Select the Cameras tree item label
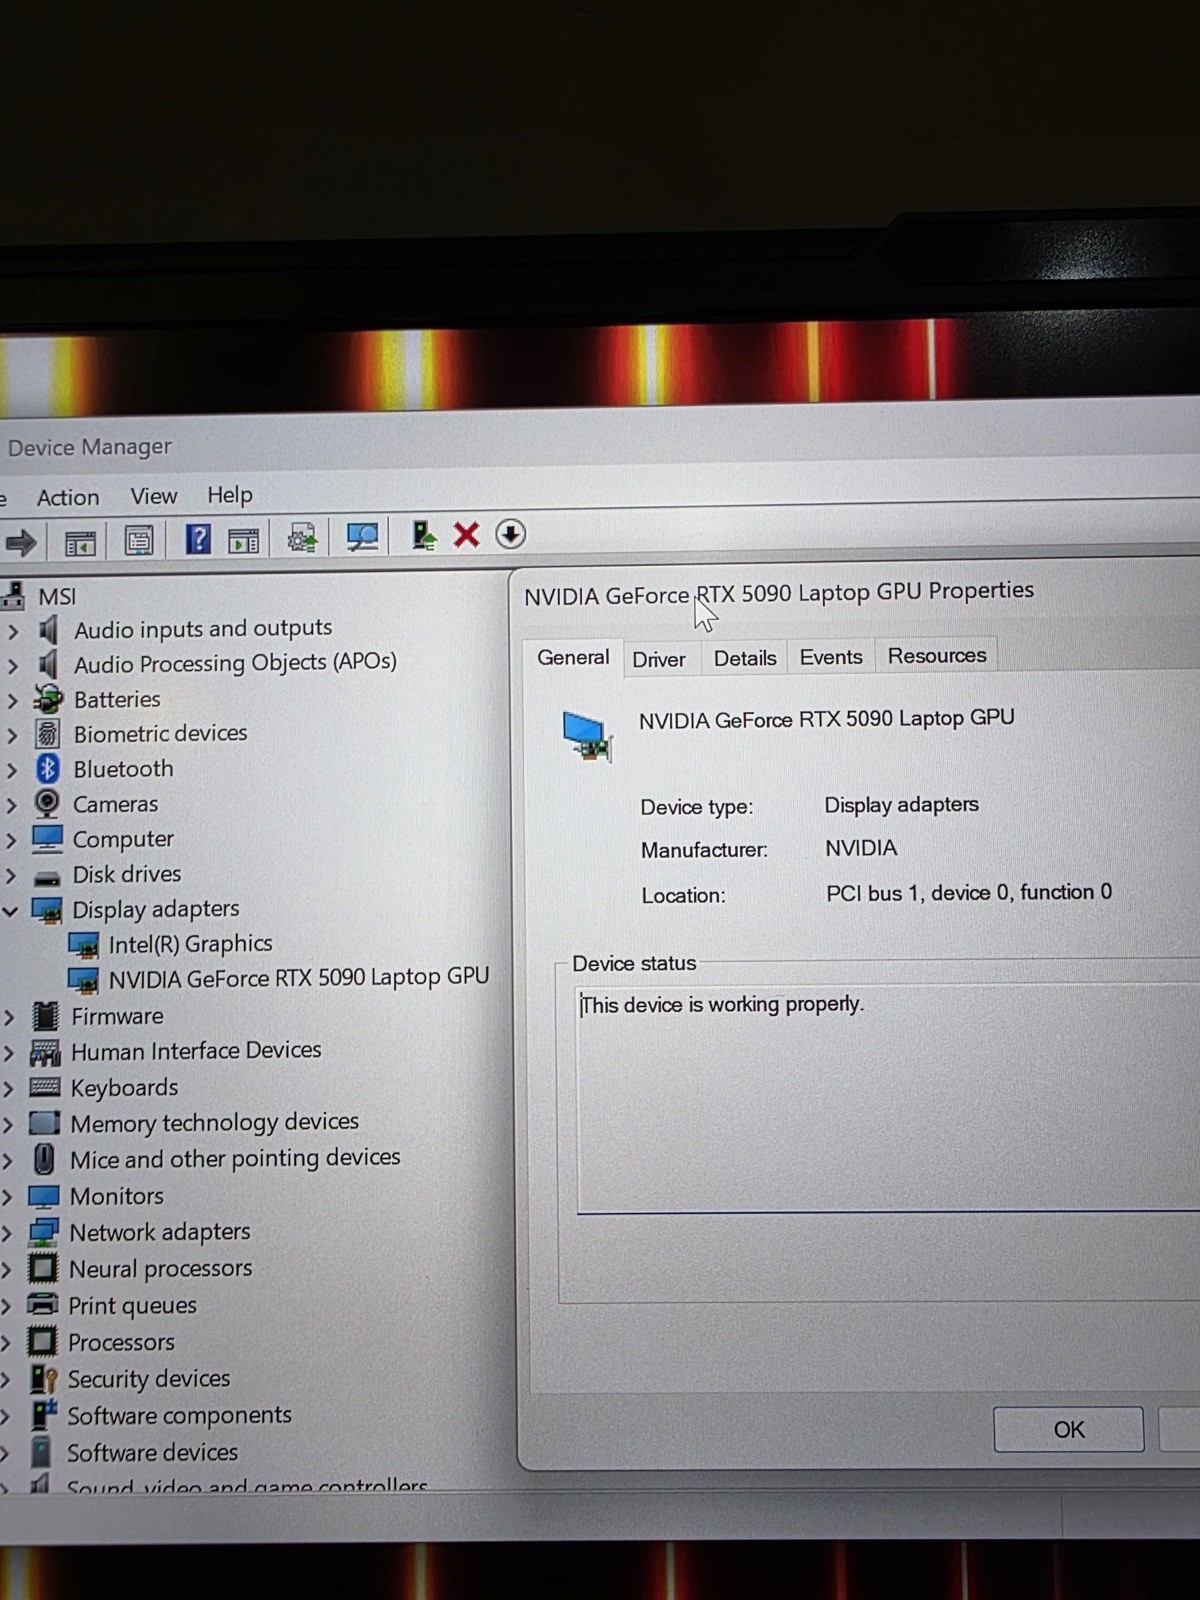Image resolution: width=1200 pixels, height=1600 pixels. (x=115, y=804)
